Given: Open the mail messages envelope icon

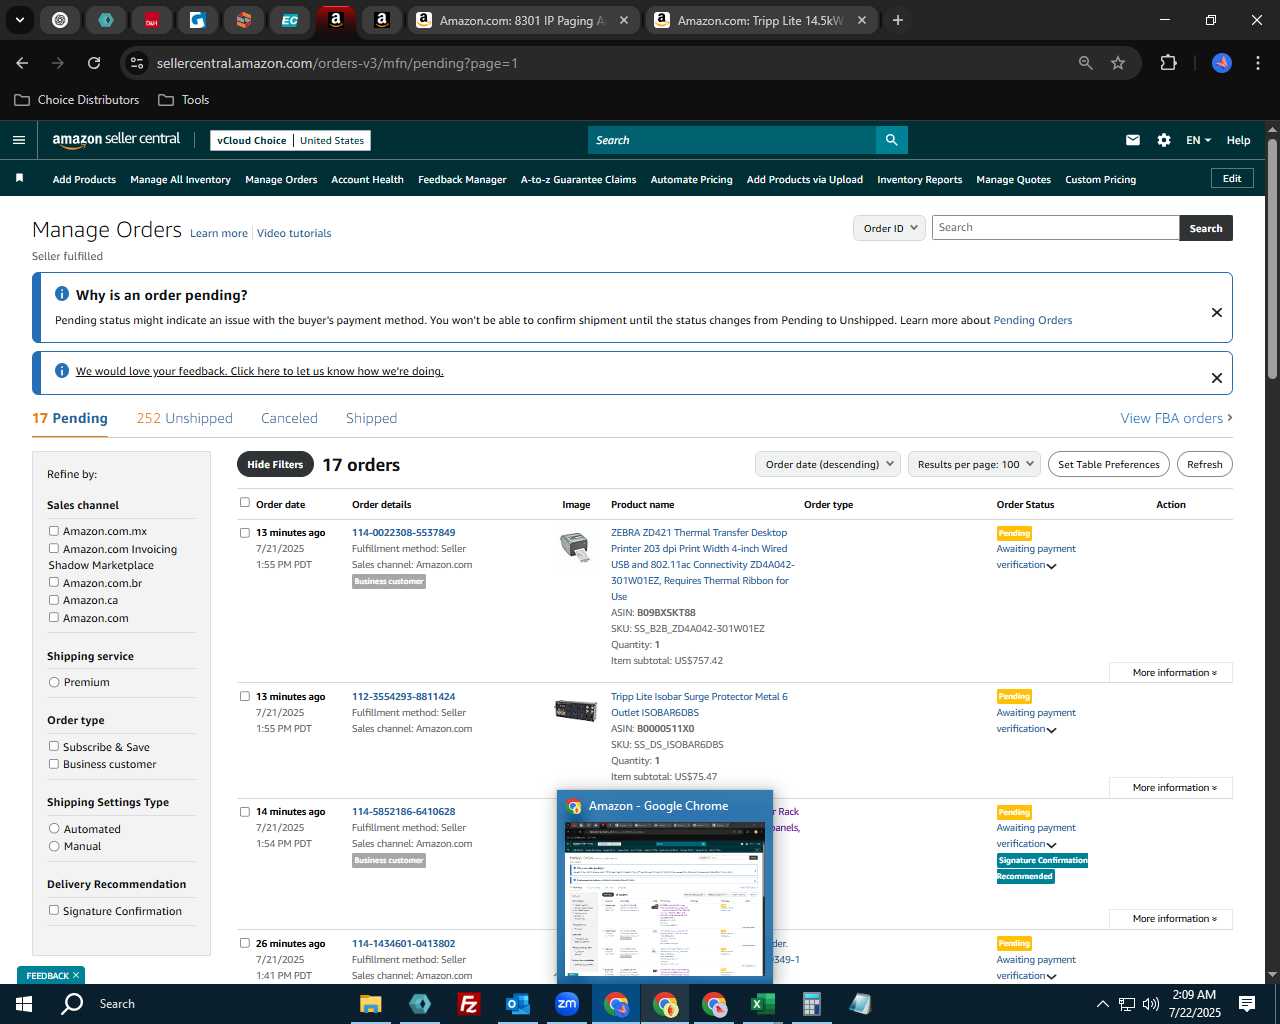Looking at the screenshot, I should click(1132, 140).
